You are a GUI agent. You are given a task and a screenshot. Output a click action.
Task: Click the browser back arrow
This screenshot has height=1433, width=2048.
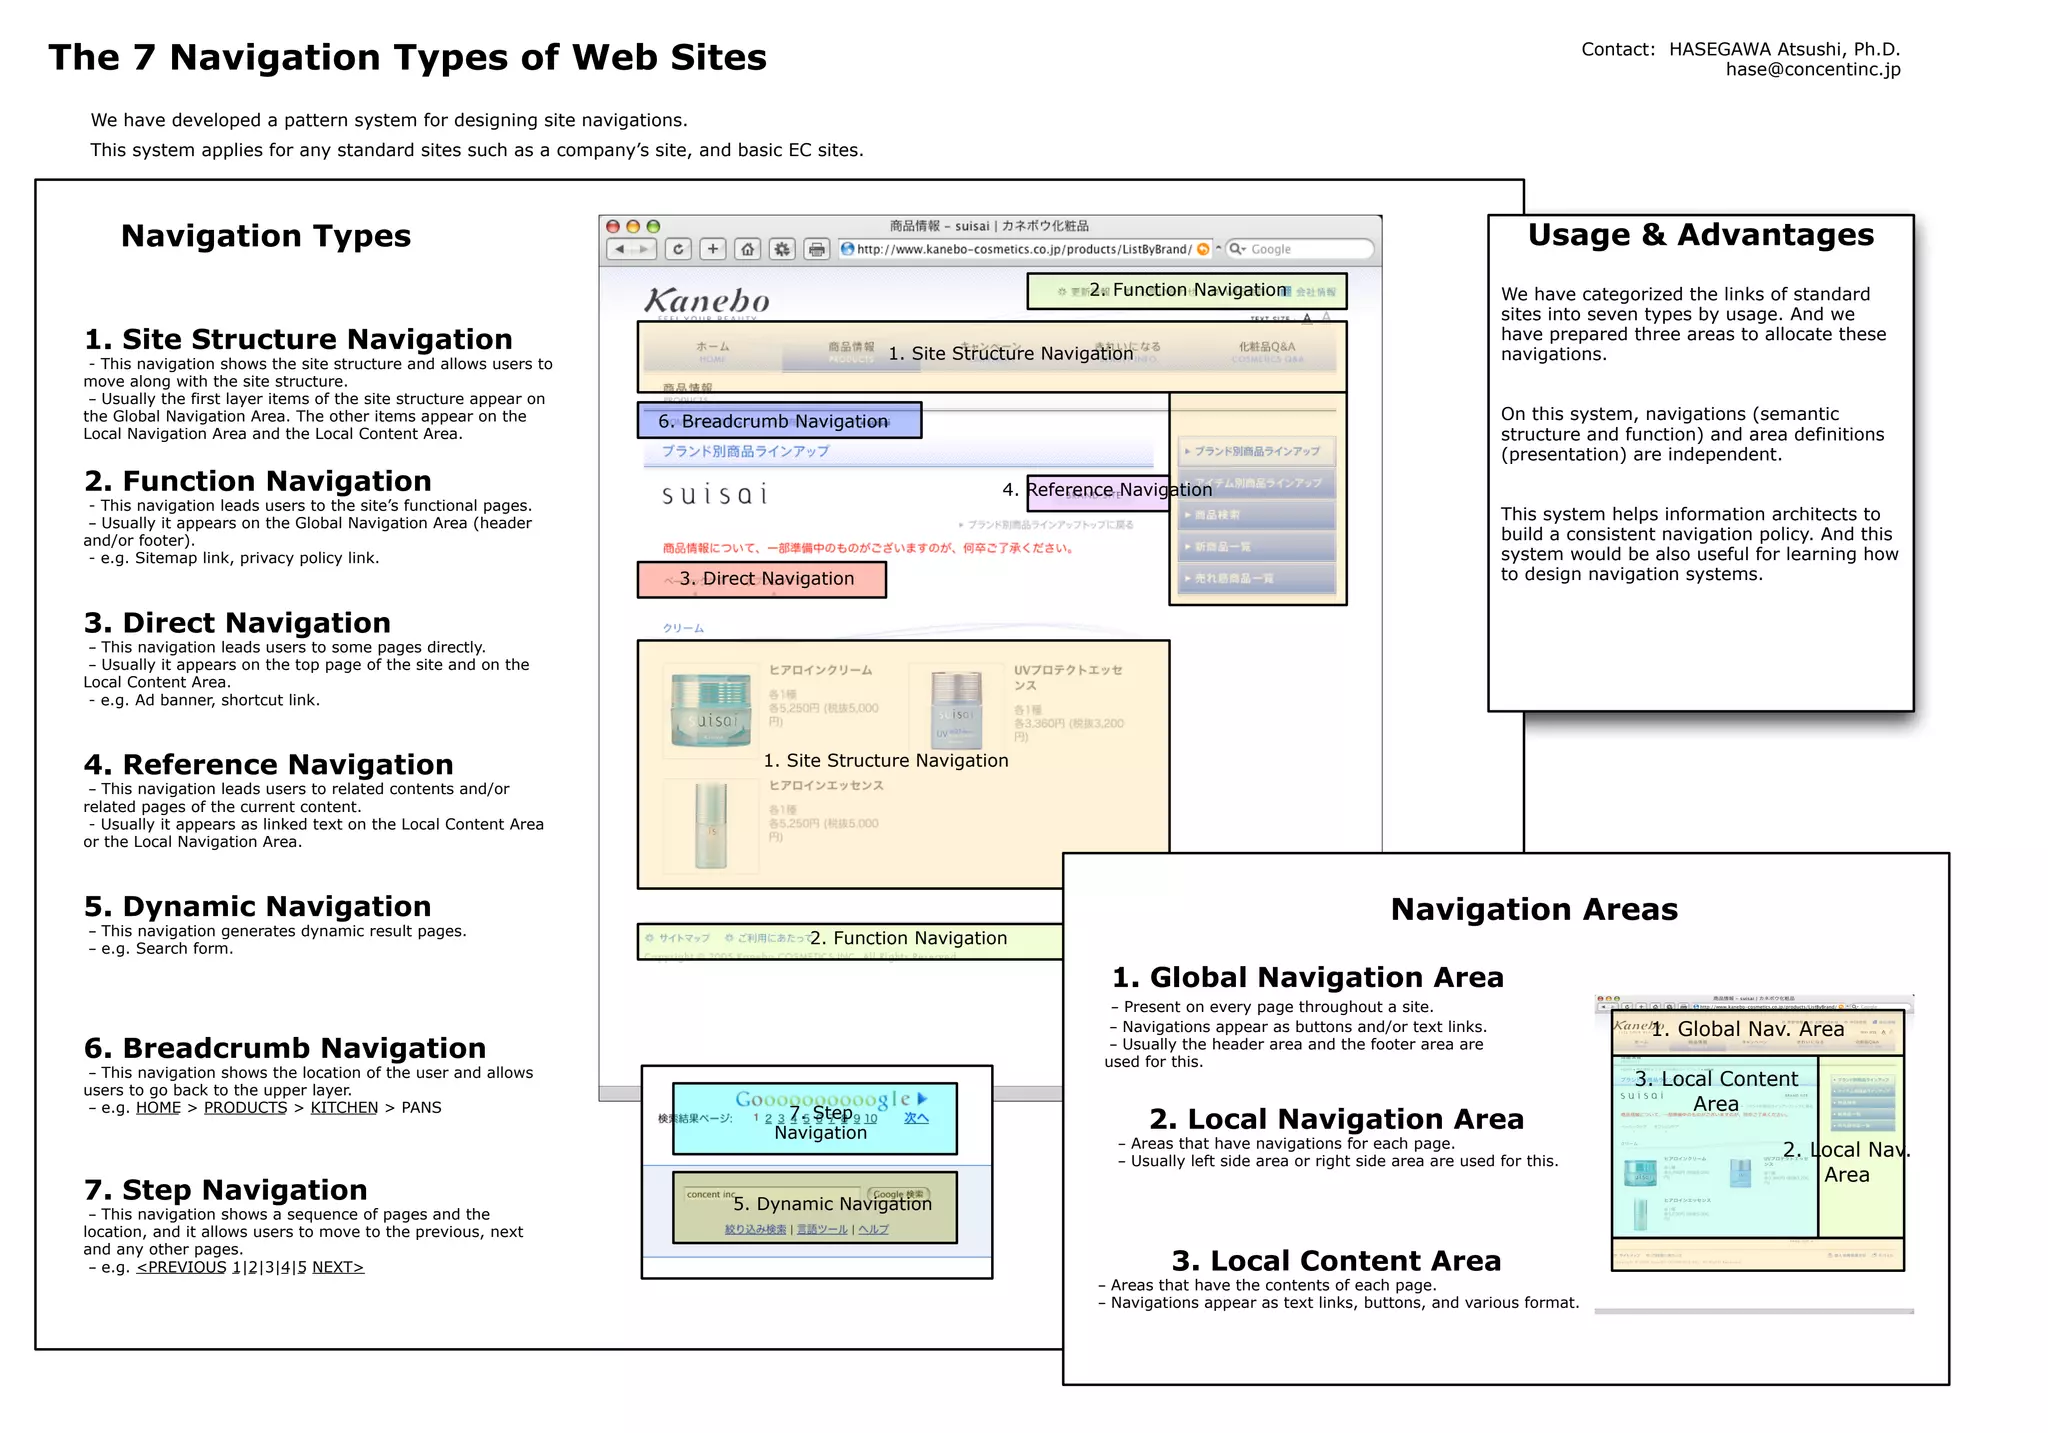pos(620,249)
